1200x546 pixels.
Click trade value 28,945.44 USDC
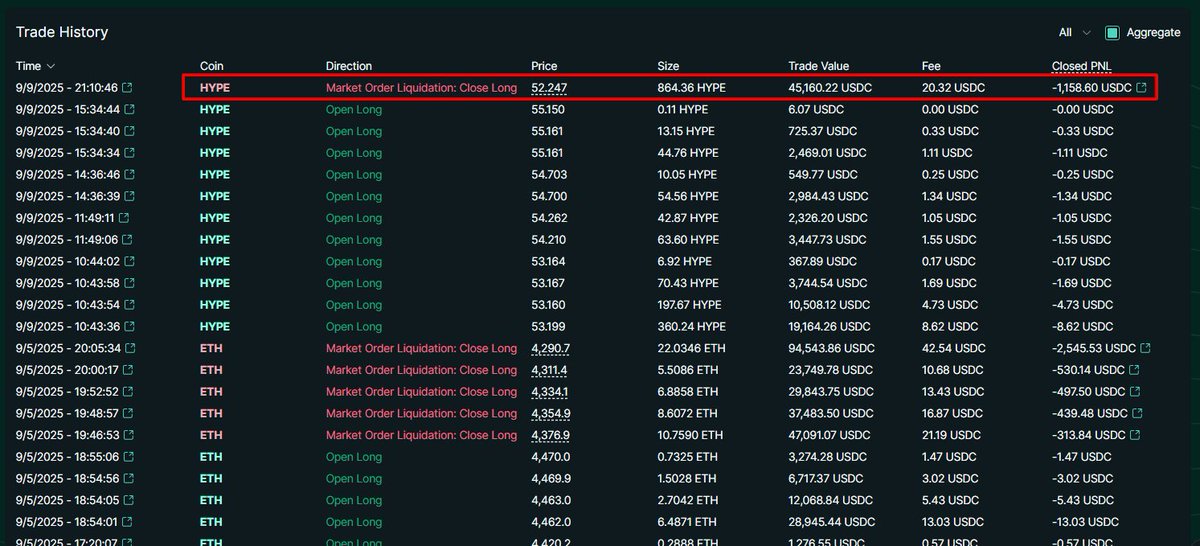coord(830,522)
